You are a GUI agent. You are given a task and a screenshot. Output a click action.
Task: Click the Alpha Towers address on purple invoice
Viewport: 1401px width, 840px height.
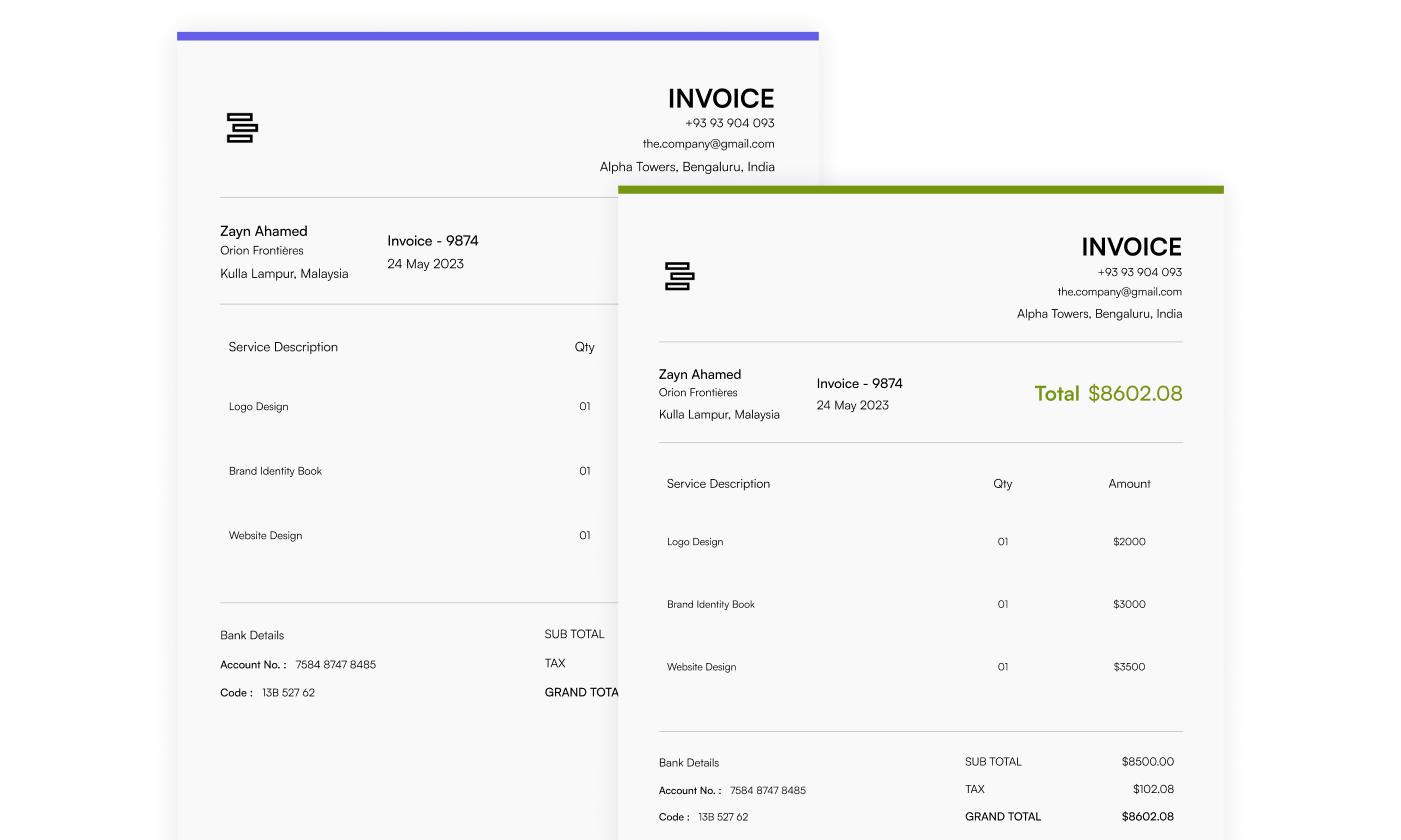click(687, 167)
